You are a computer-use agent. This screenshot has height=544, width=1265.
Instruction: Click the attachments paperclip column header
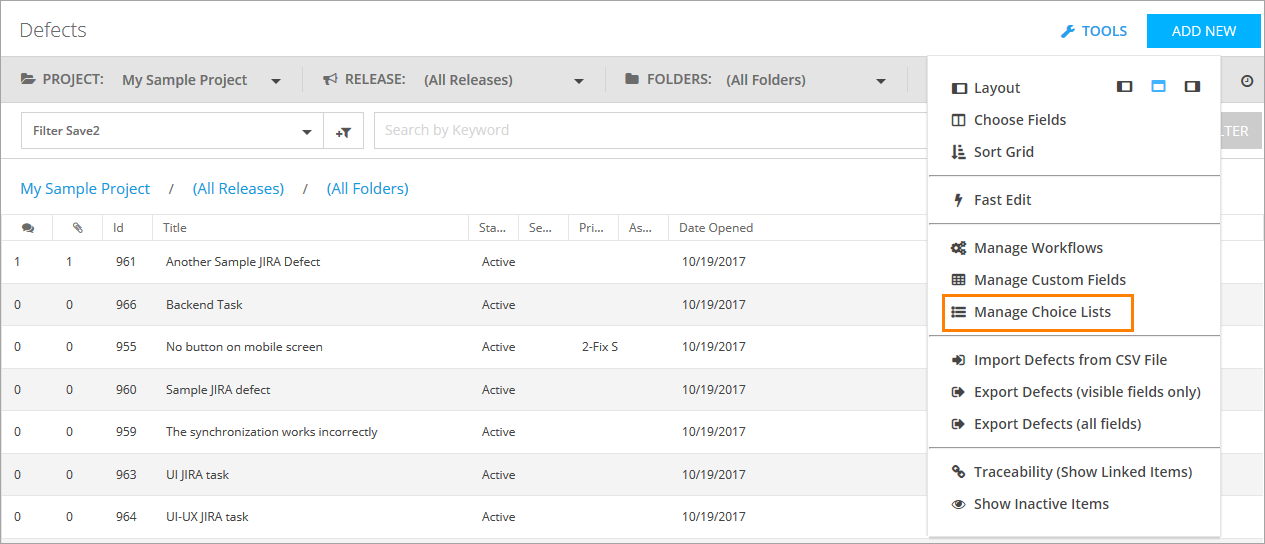coord(77,228)
